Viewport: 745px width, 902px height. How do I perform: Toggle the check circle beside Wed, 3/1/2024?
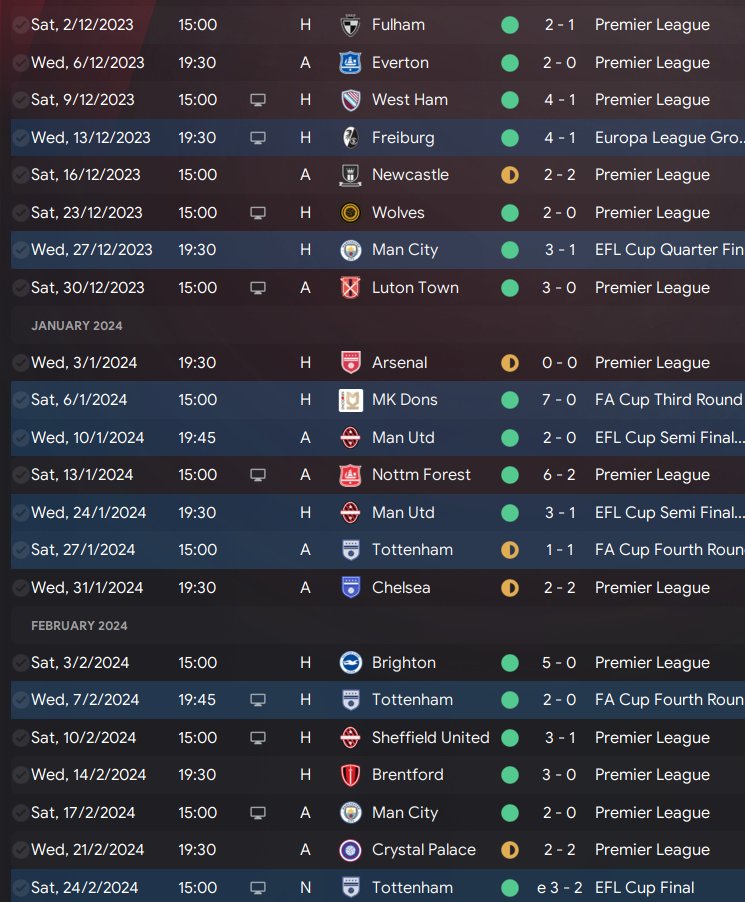pos(20,363)
